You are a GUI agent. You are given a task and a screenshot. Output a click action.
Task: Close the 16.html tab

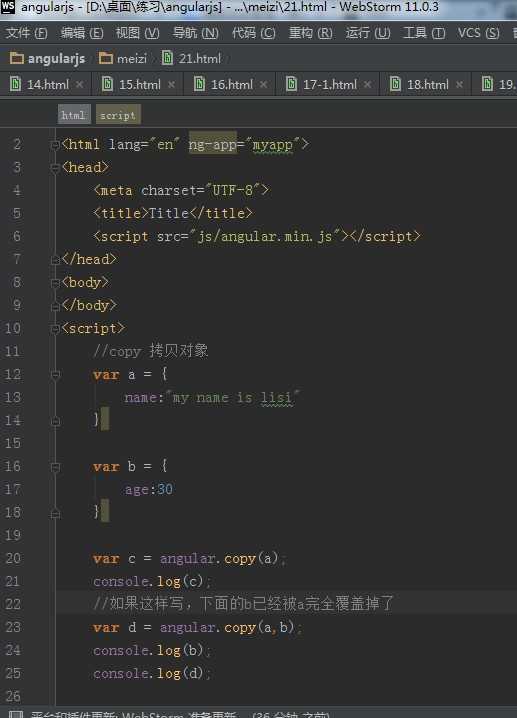[263, 85]
